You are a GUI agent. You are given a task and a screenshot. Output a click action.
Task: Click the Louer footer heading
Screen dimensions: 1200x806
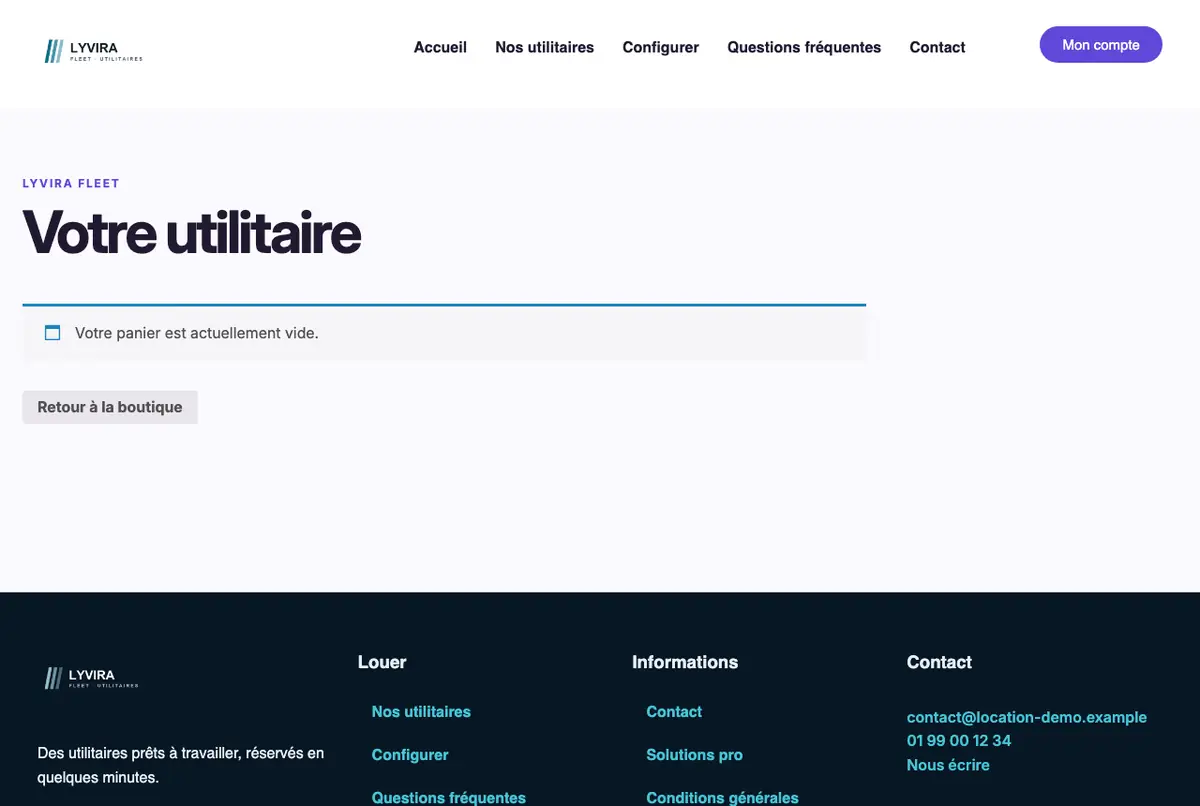(382, 662)
